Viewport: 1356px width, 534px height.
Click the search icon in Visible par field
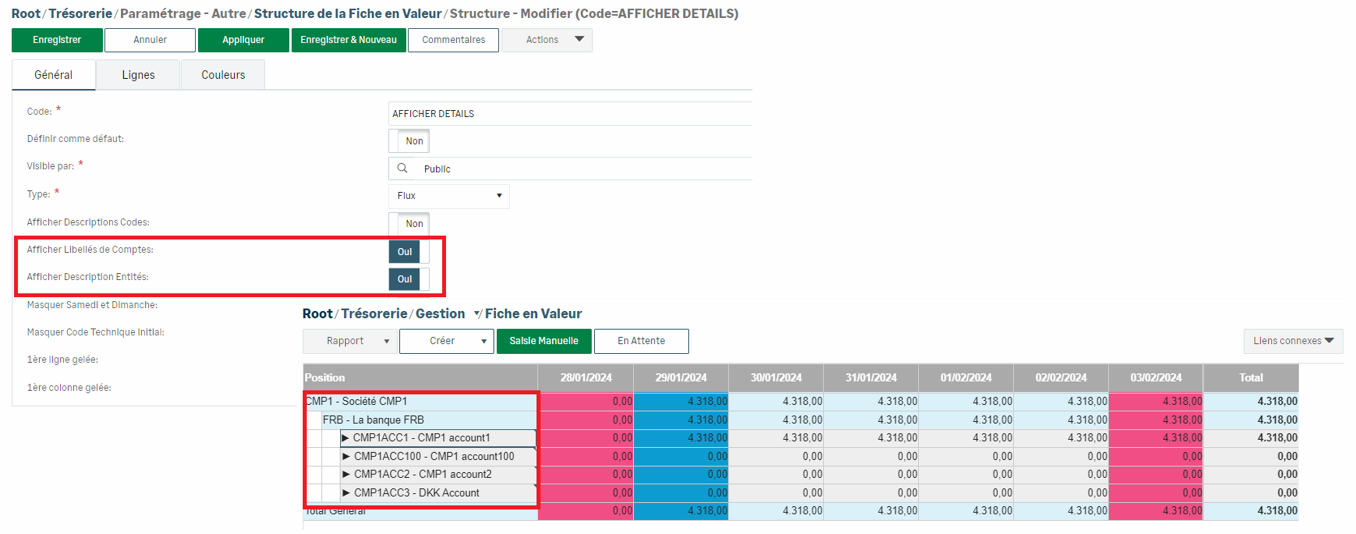click(x=402, y=169)
